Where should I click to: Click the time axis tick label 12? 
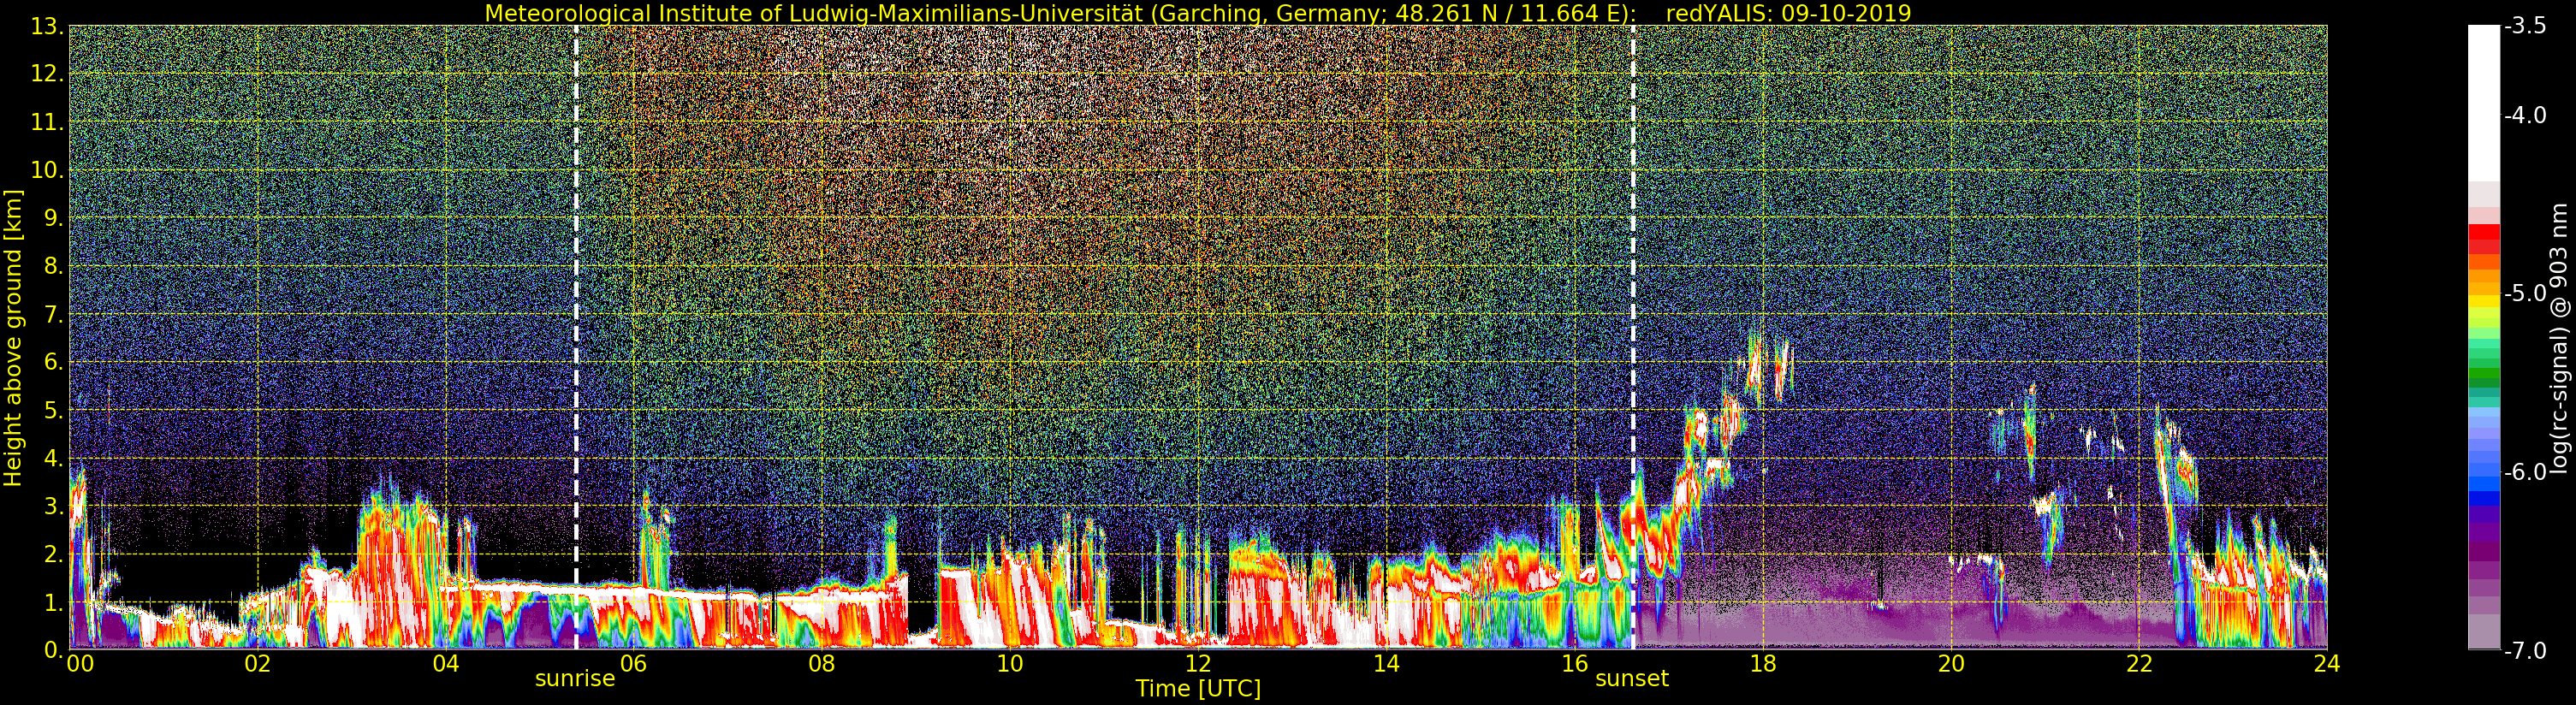point(1198,664)
